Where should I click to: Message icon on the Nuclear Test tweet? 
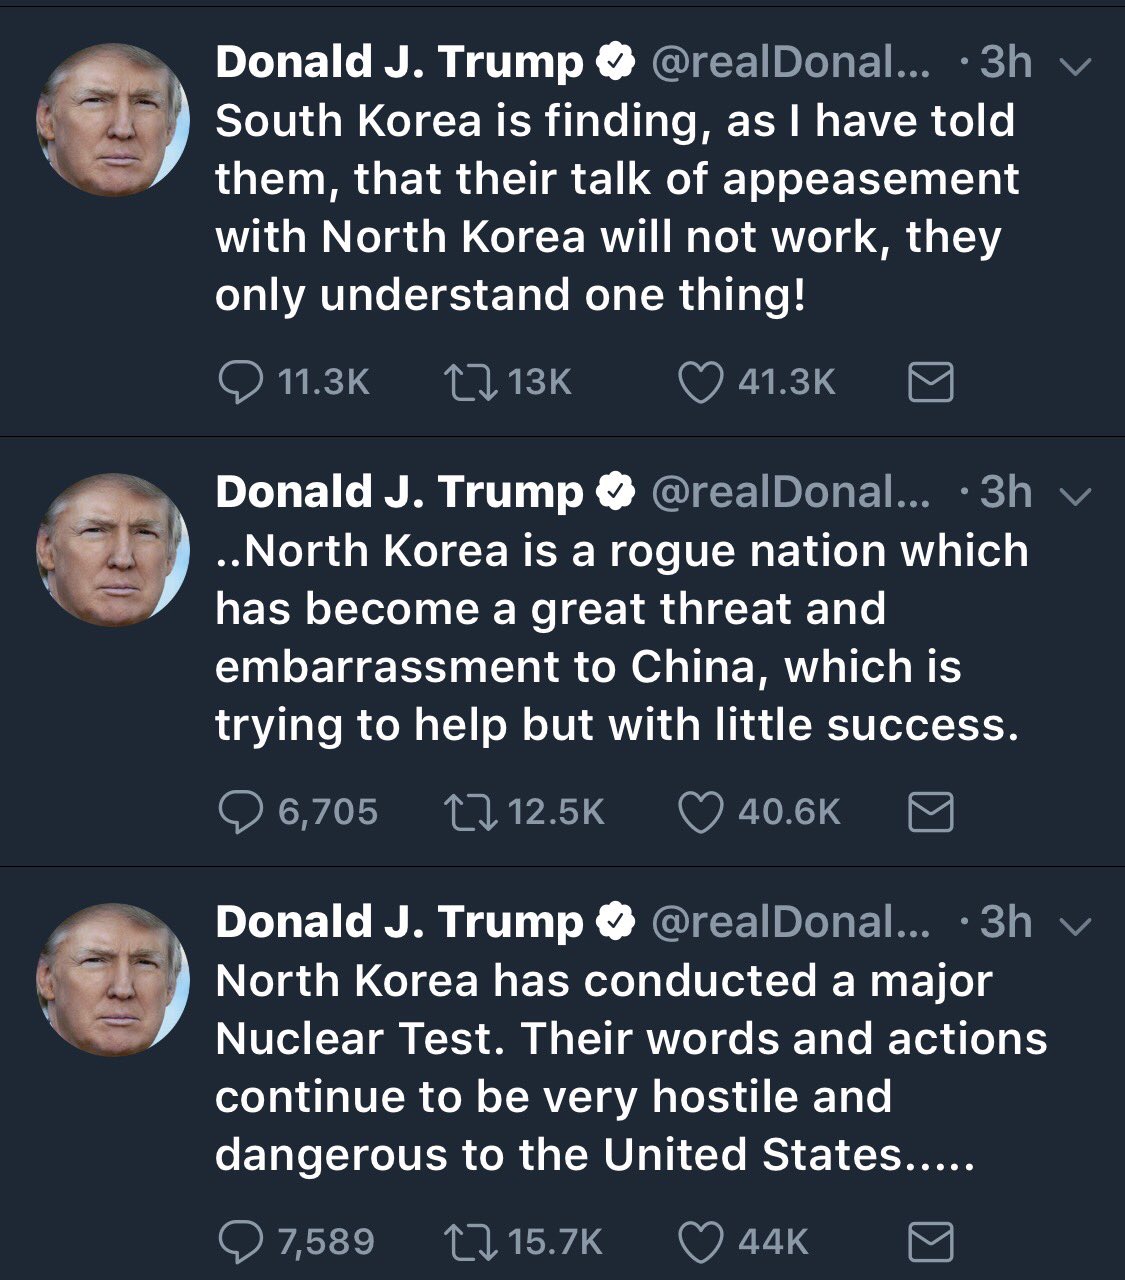[930, 1242]
